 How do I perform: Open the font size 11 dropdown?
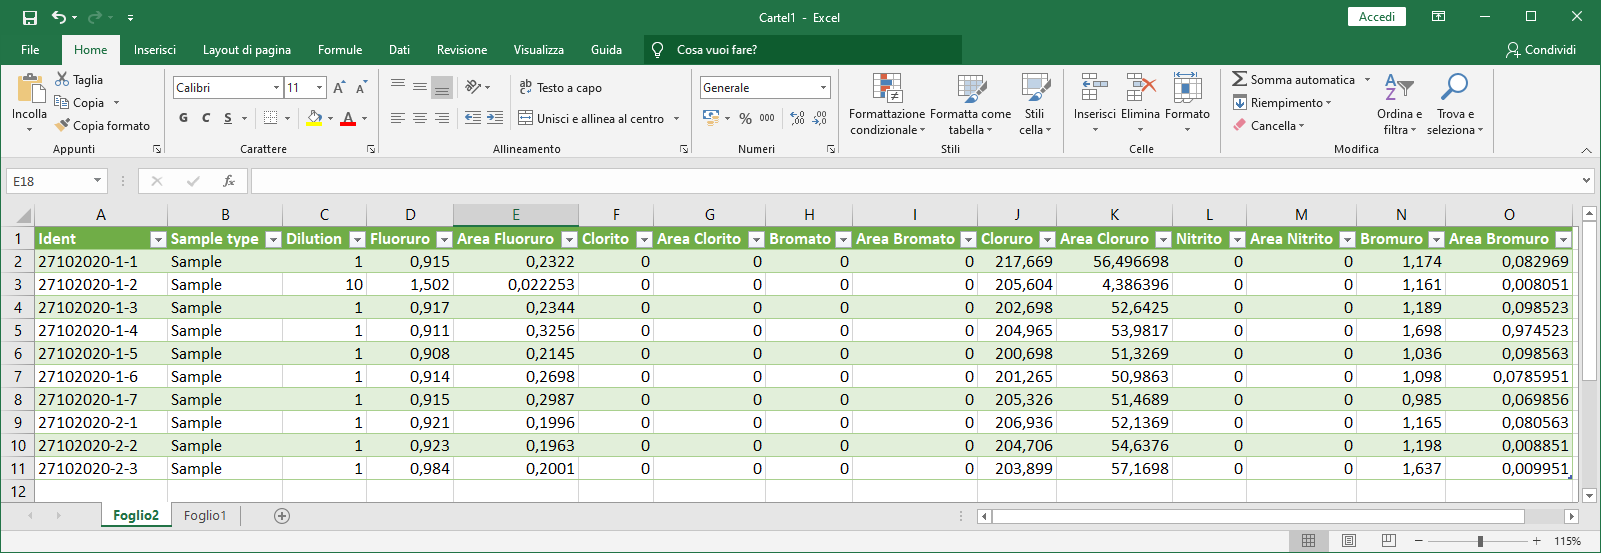319,88
